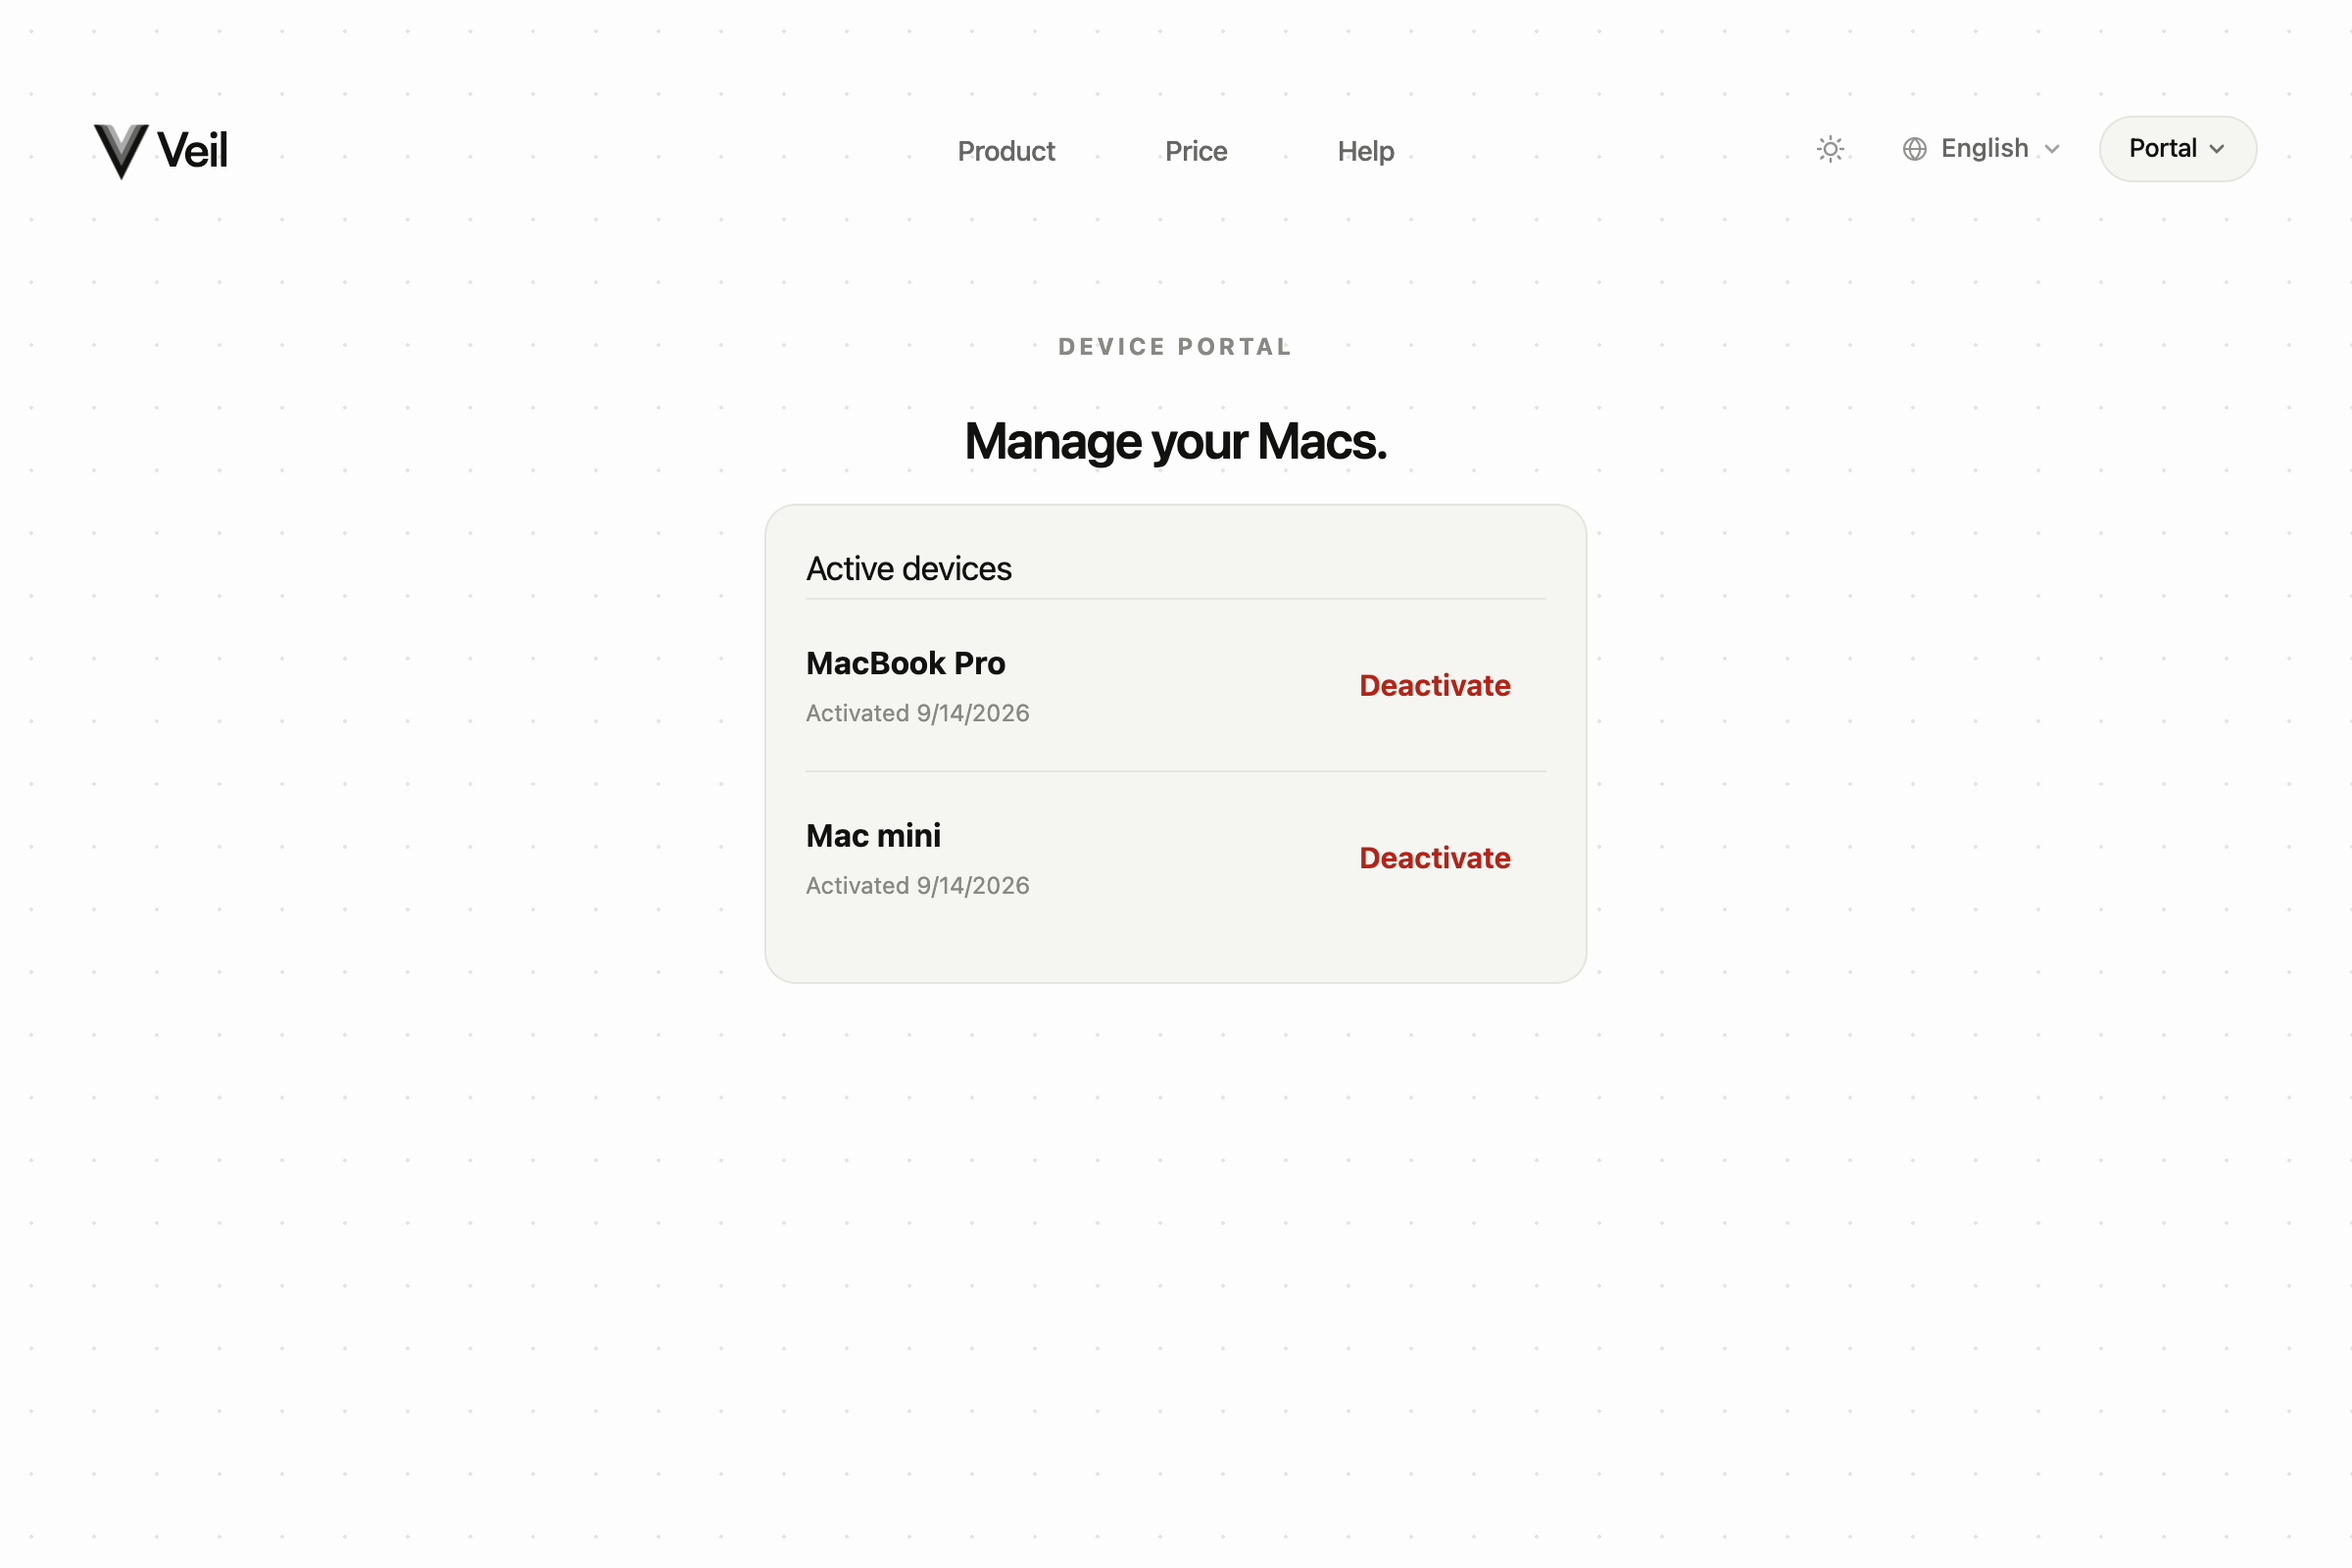Click the globe language icon
The width and height of the screenshot is (2352, 1568).
point(1914,149)
